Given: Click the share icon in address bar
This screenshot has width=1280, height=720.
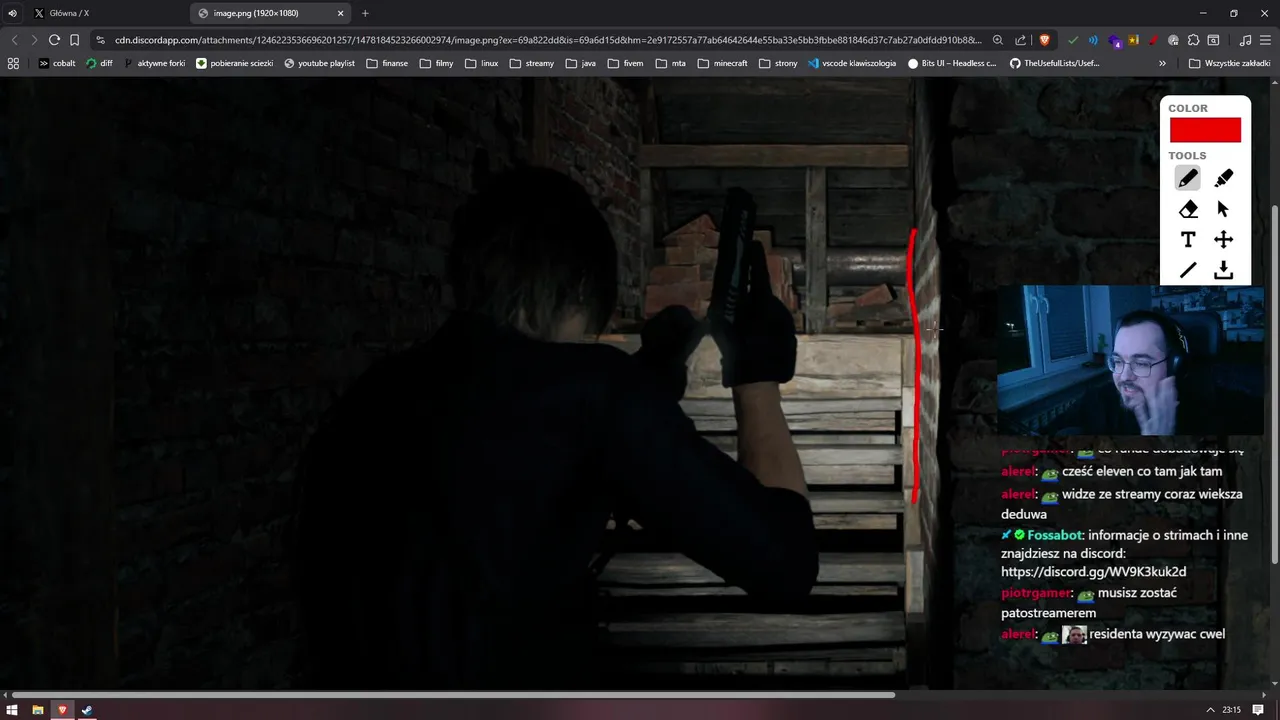Looking at the screenshot, I should pyautogui.click(x=1020, y=40).
